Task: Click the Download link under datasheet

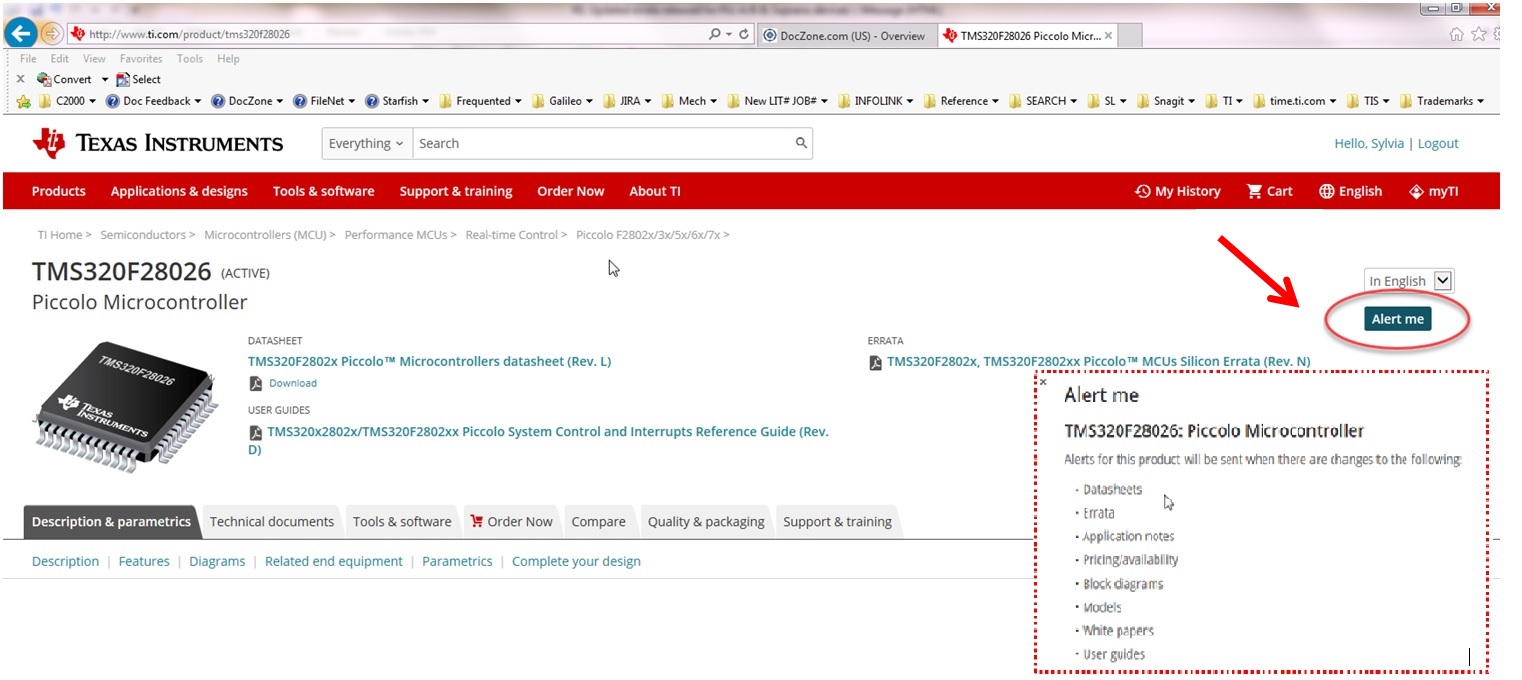Action: point(293,383)
